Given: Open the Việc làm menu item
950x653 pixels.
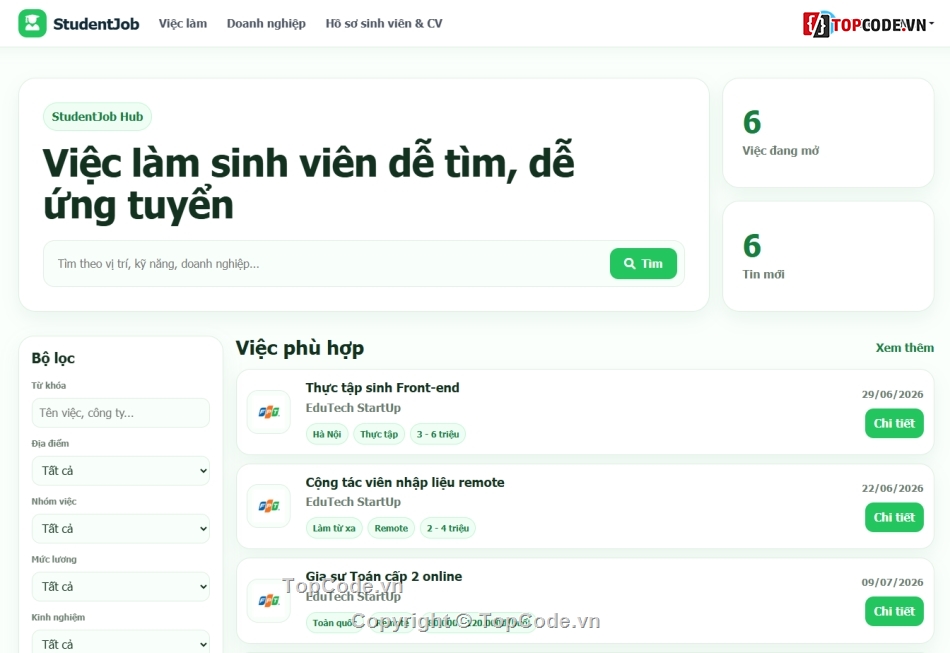Looking at the screenshot, I should click(x=183, y=24).
